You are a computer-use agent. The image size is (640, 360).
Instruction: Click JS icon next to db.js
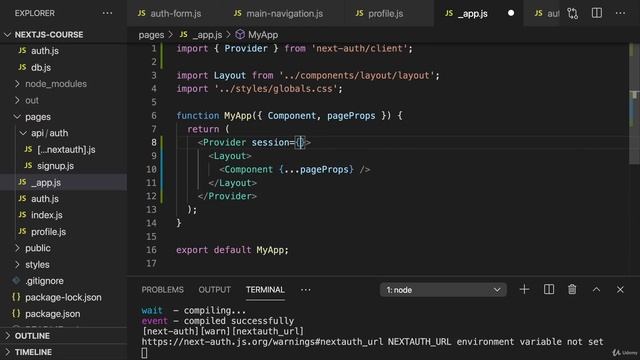pos(22,67)
